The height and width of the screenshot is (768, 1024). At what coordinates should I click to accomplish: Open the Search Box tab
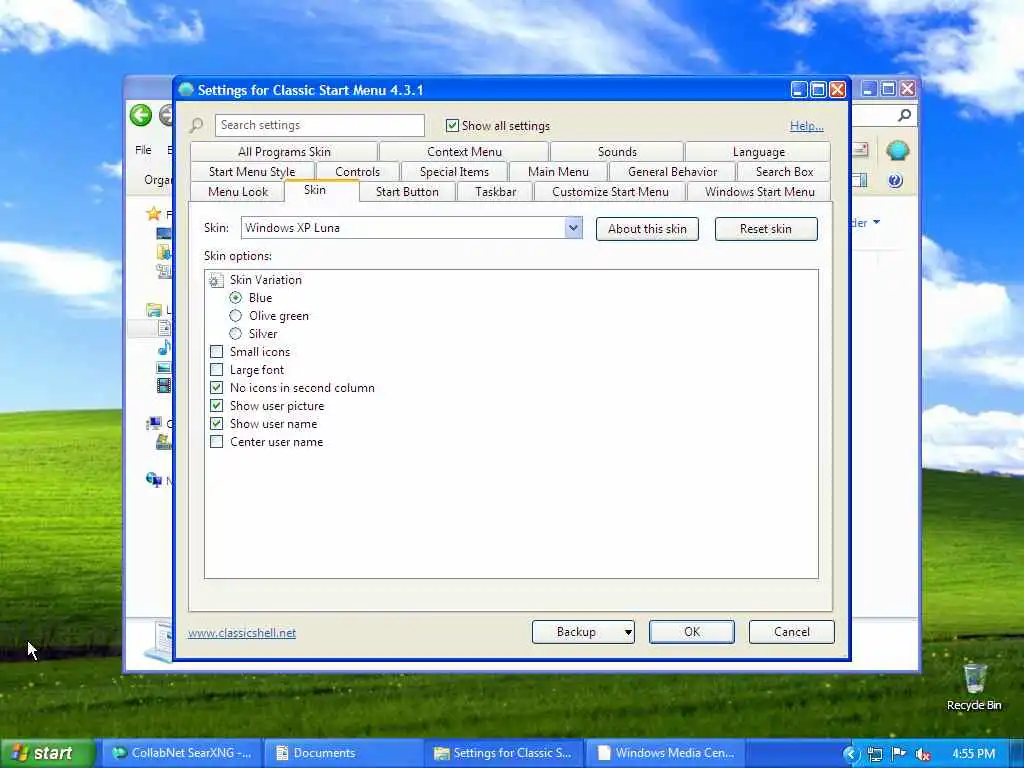coord(784,172)
